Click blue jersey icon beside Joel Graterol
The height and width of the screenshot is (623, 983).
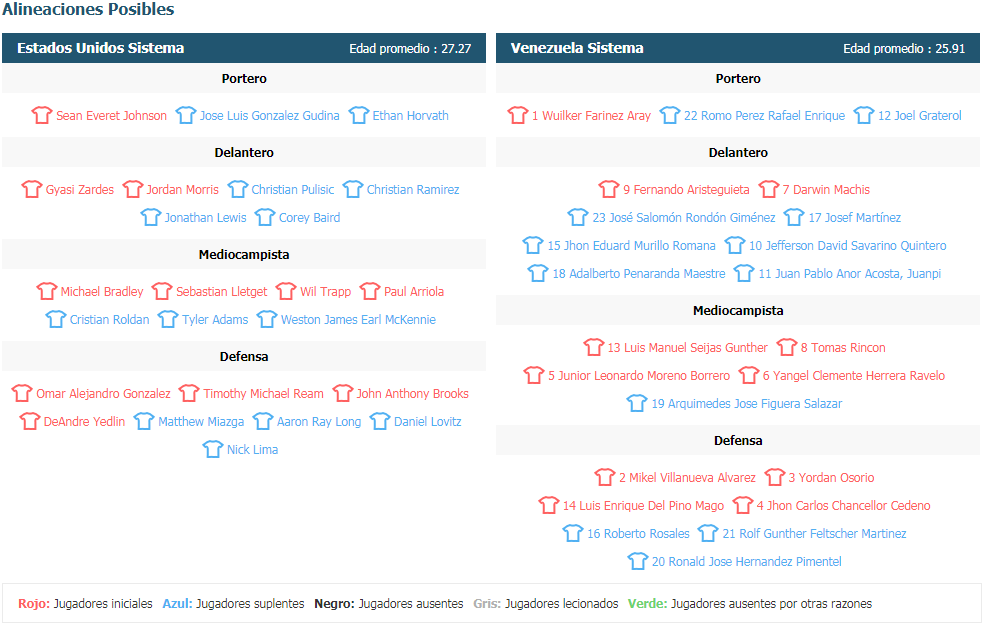(x=864, y=115)
